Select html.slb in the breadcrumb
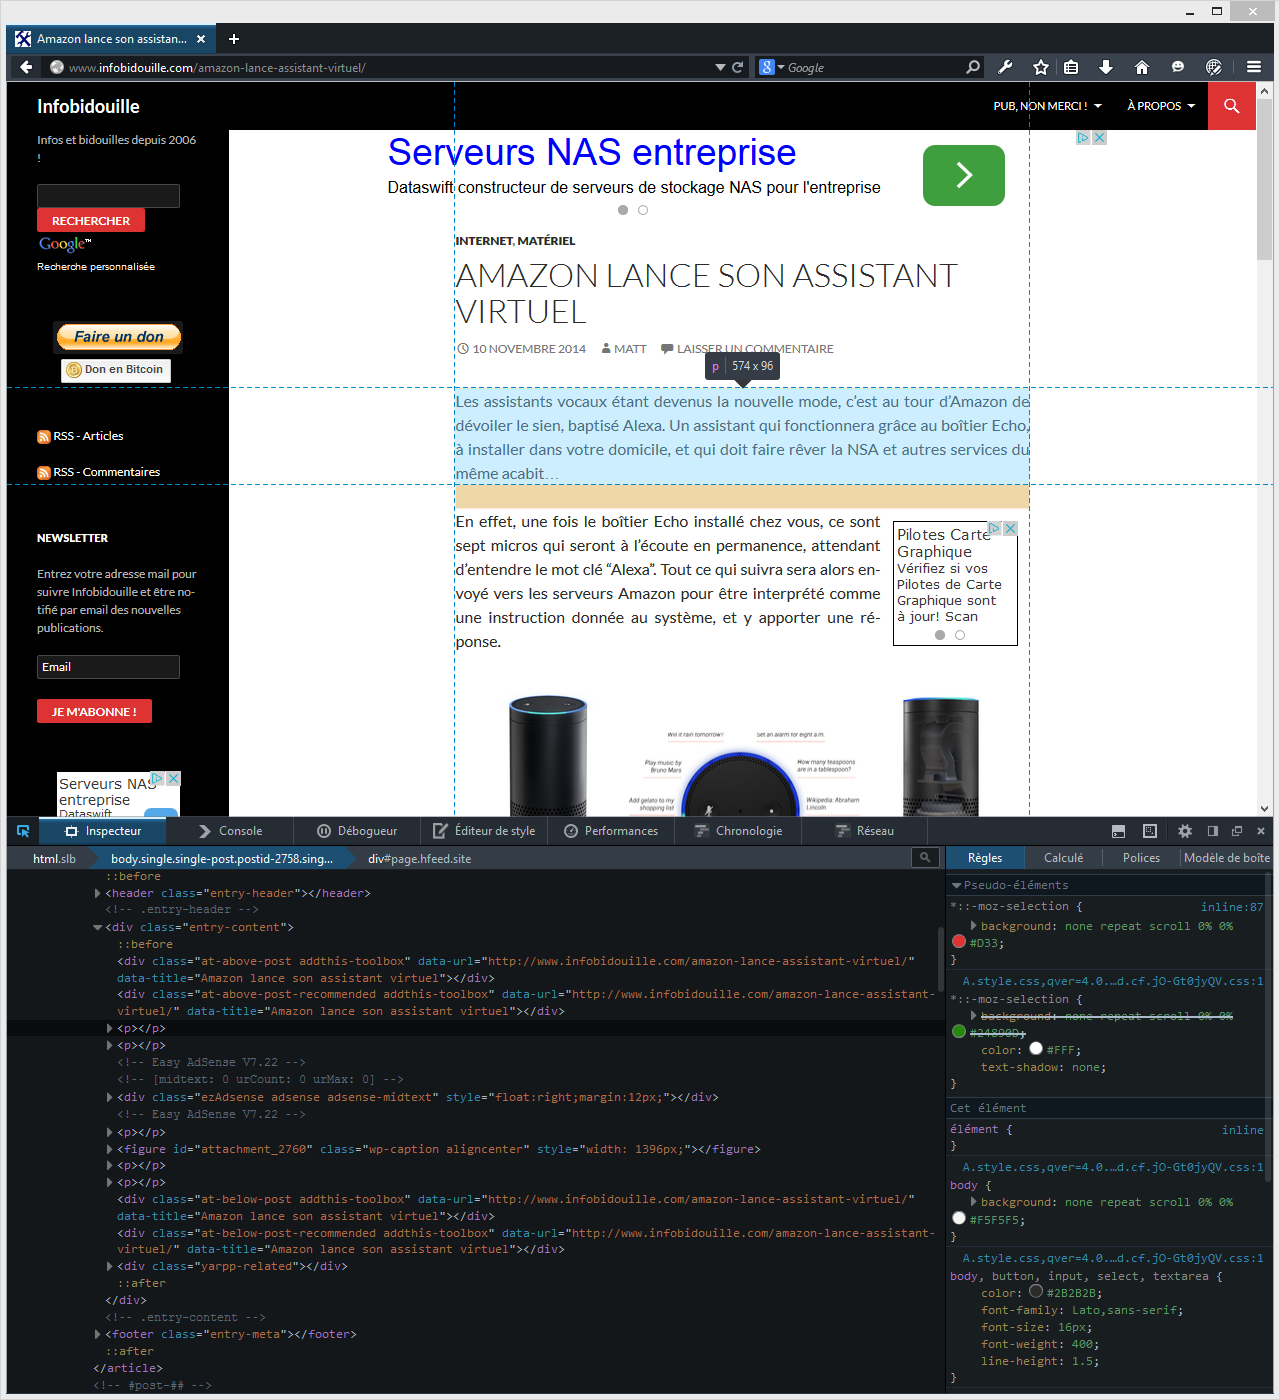1280x1400 pixels. pyautogui.click(x=54, y=858)
